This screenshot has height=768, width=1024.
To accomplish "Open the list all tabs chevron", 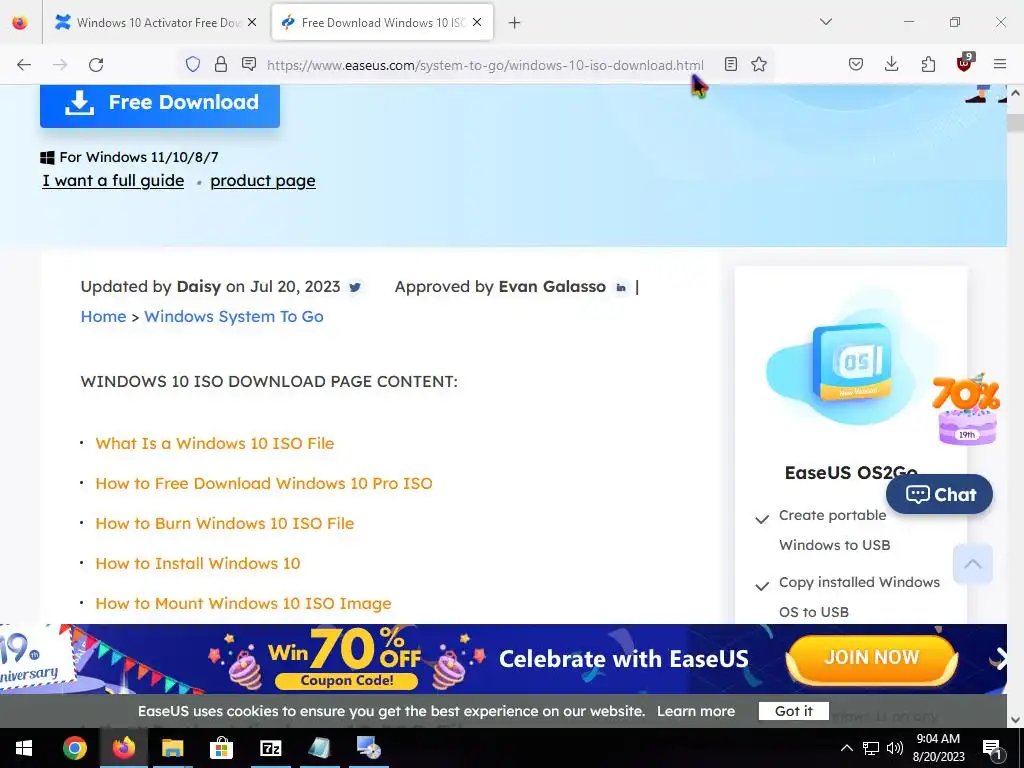I will coord(826,22).
